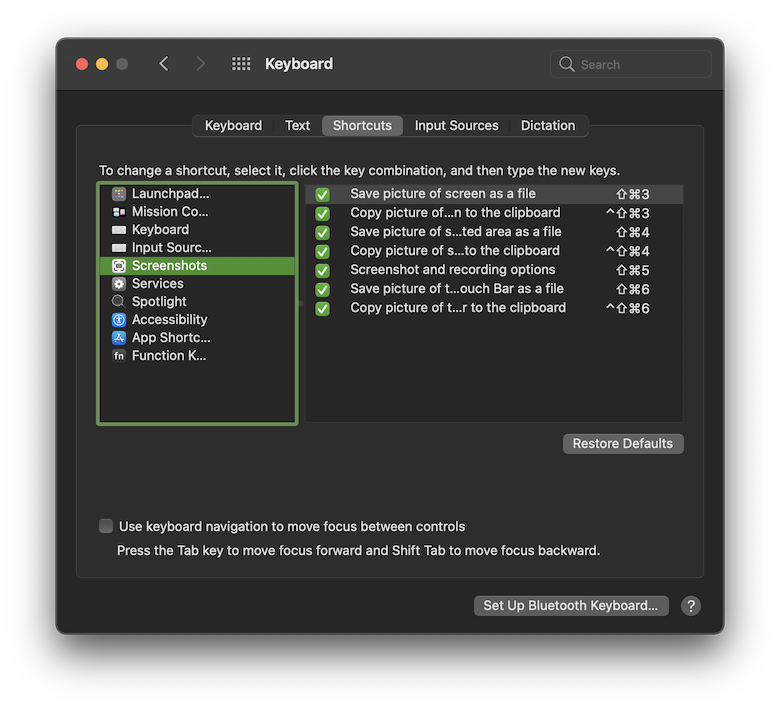Image resolution: width=780 pixels, height=708 pixels.
Task: Toggle Copy picture of s...to the clipboard checkbox
Action: tap(322, 251)
